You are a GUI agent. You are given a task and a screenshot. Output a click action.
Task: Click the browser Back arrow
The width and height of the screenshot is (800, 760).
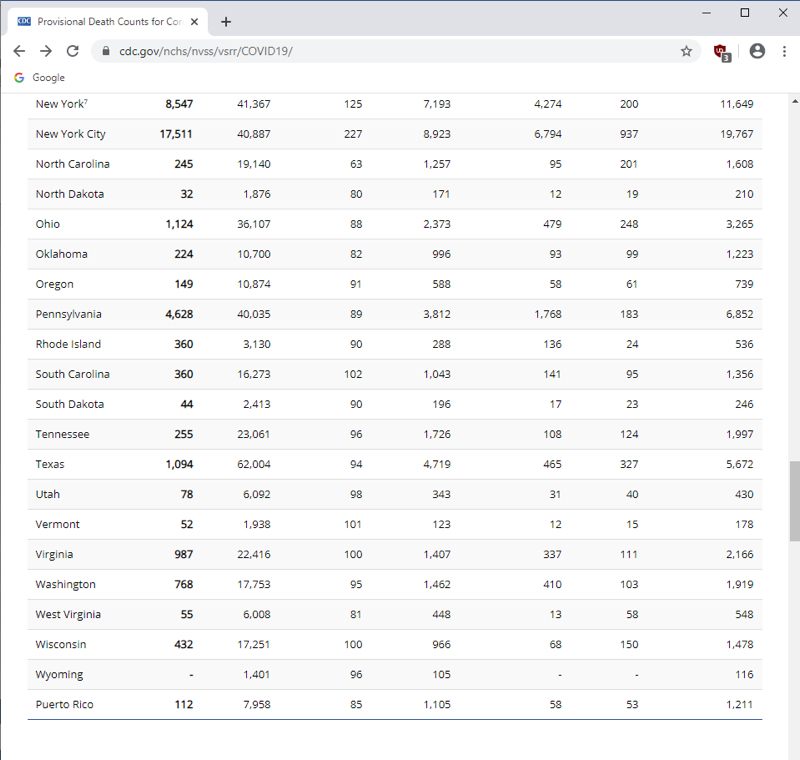(x=20, y=51)
